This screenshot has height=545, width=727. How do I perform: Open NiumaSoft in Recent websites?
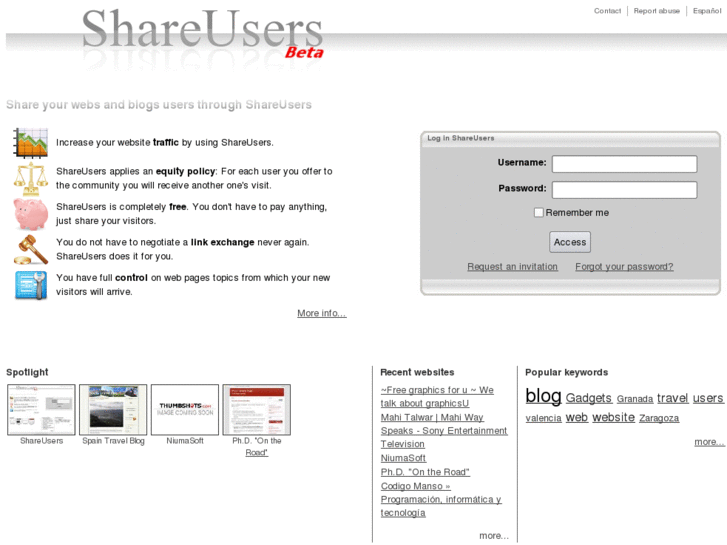click(x=403, y=458)
